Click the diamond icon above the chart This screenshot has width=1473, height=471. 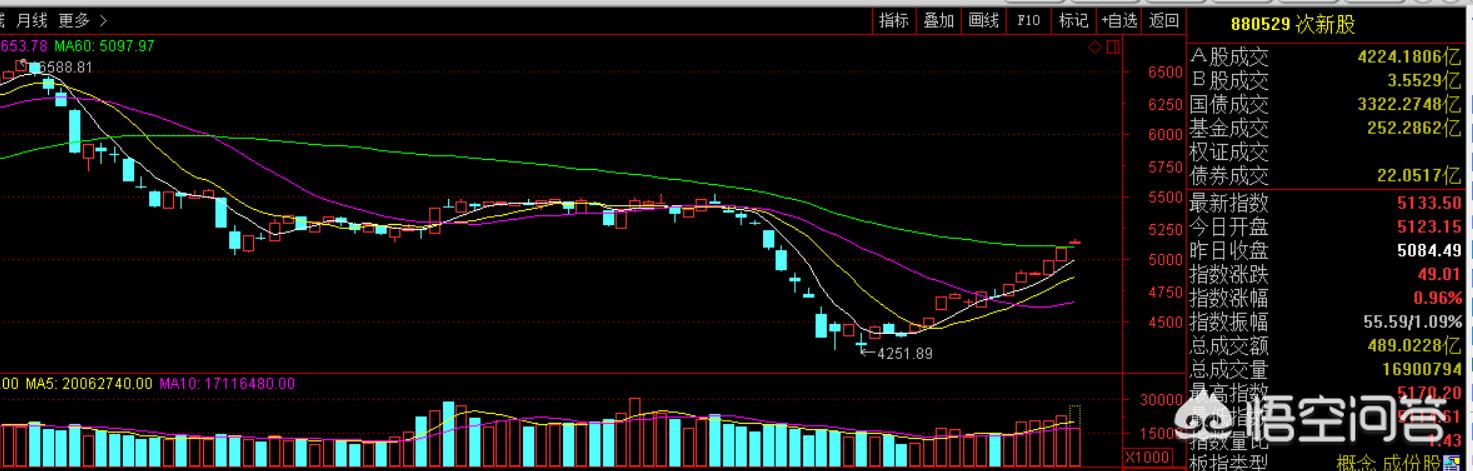[x=1094, y=47]
